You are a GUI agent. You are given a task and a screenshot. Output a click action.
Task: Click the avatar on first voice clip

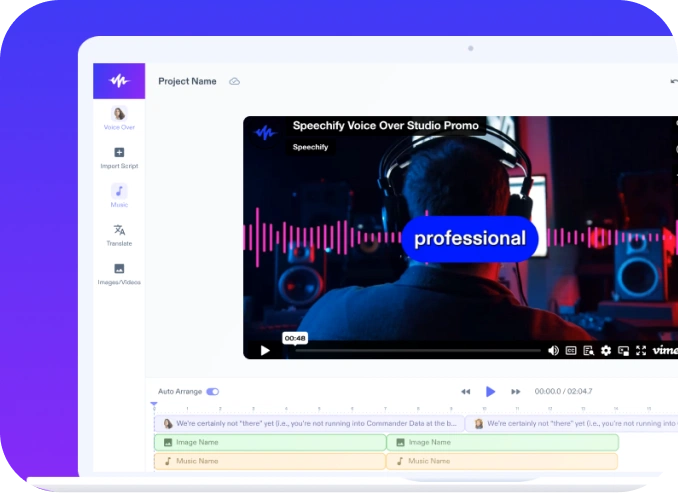point(168,423)
